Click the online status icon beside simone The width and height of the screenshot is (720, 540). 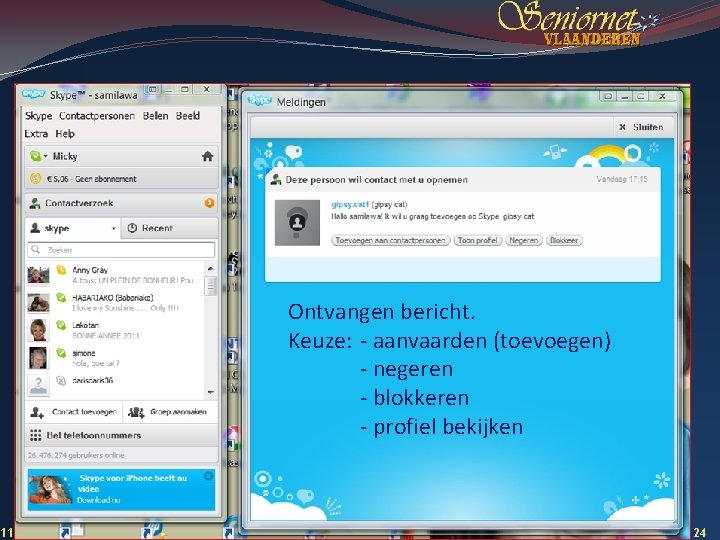pos(61,353)
